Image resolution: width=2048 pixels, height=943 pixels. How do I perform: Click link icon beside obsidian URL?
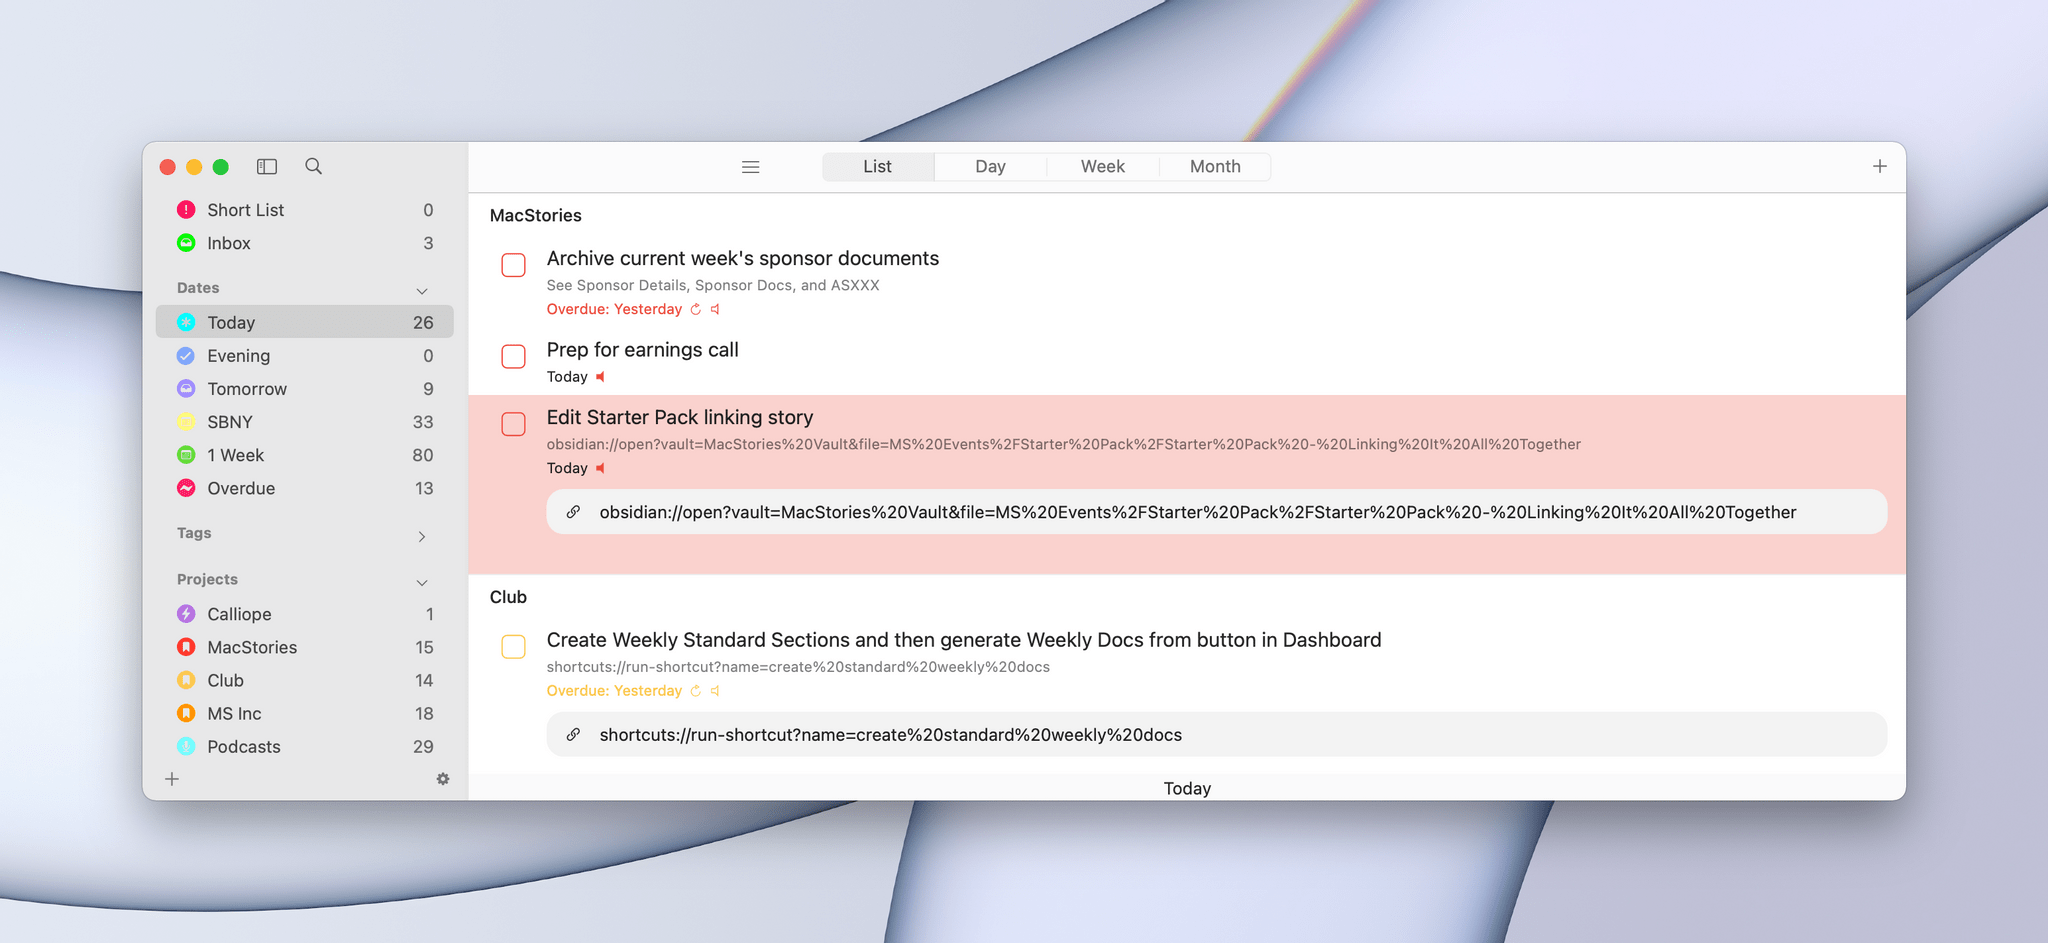coord(573,512)
